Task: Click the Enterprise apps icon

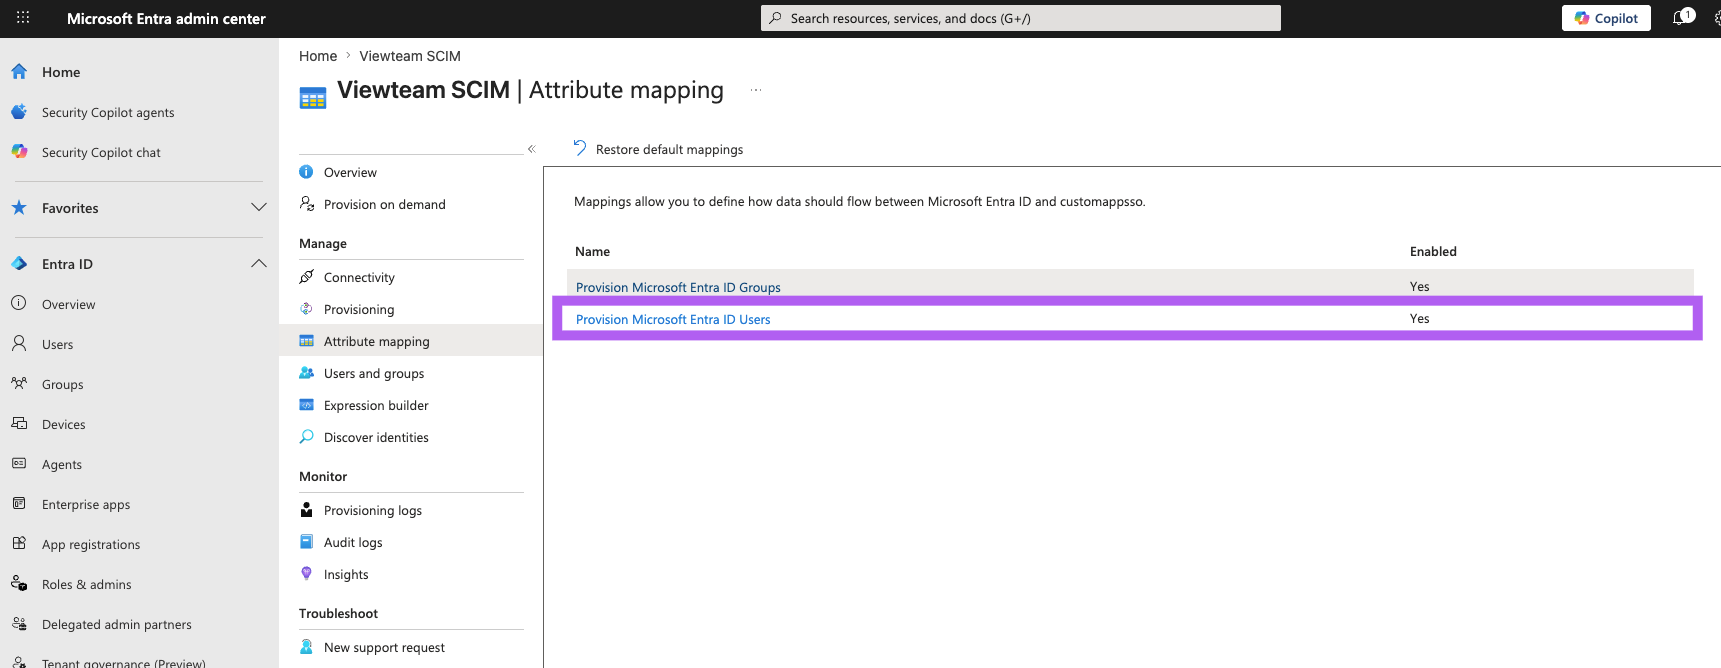Action: 19,504
